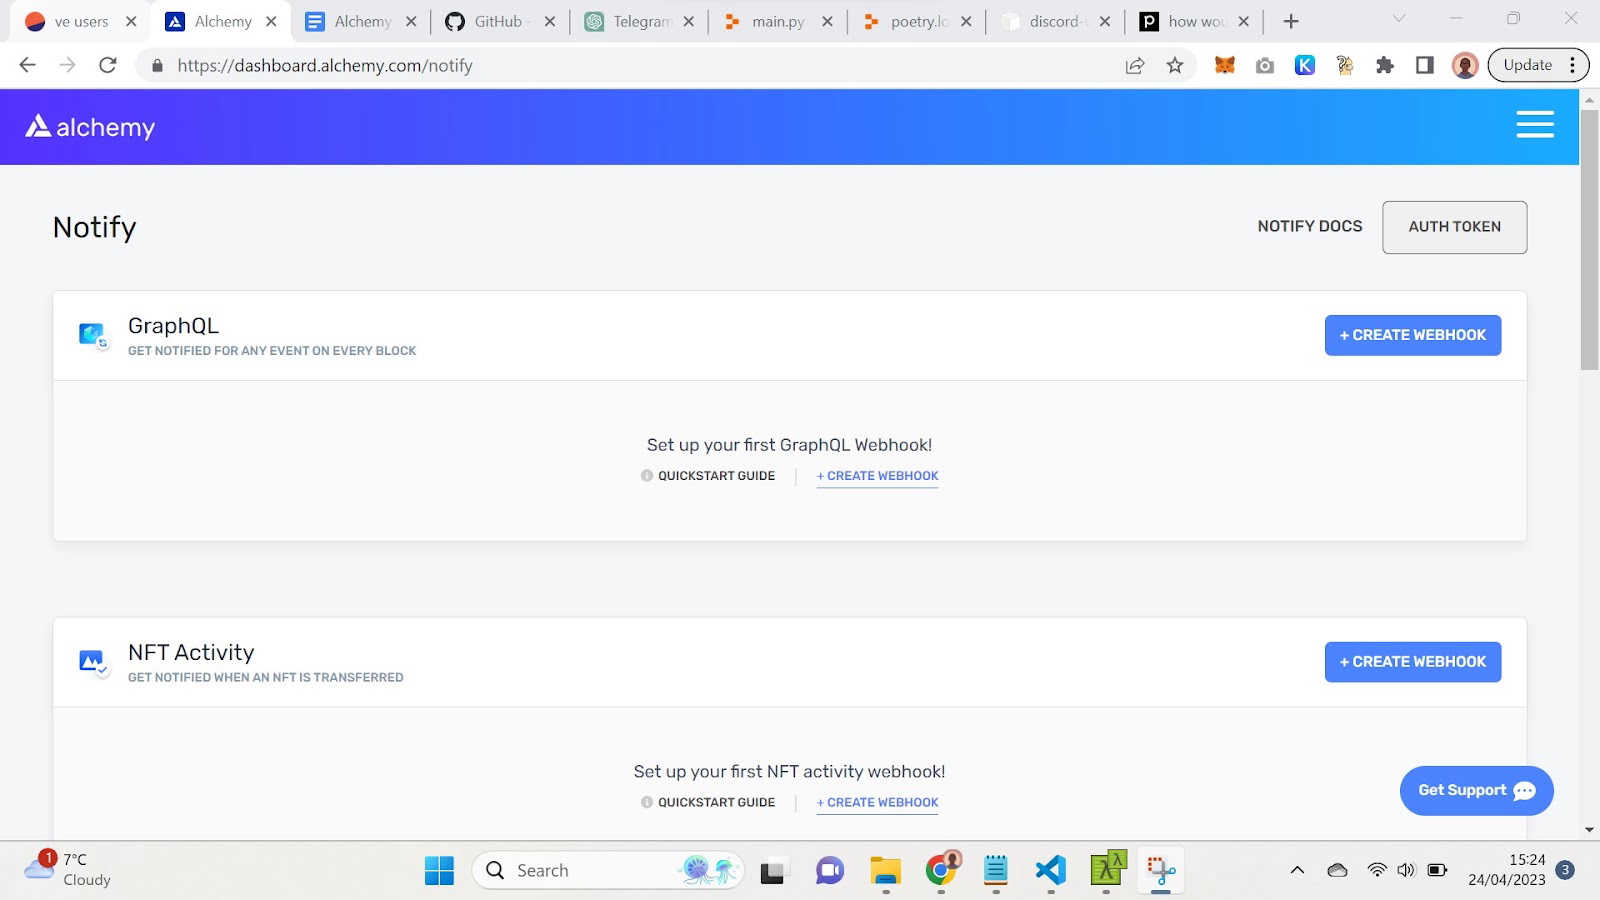Image resolution: width=1600 pixels, height=900 pixels.
Task: Open the browser side panel
Action: [x=1425, y=65]
